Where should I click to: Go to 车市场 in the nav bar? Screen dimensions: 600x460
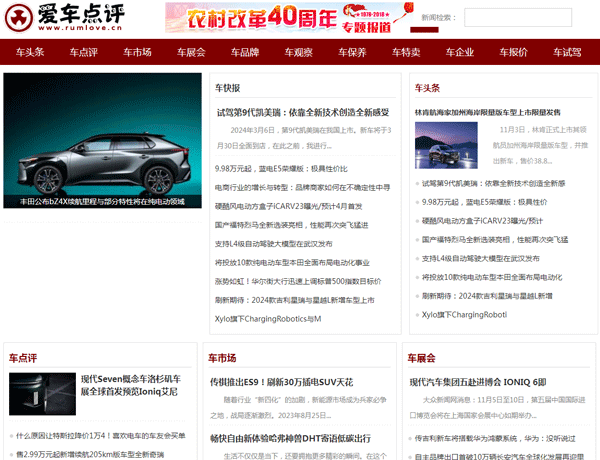137,52
